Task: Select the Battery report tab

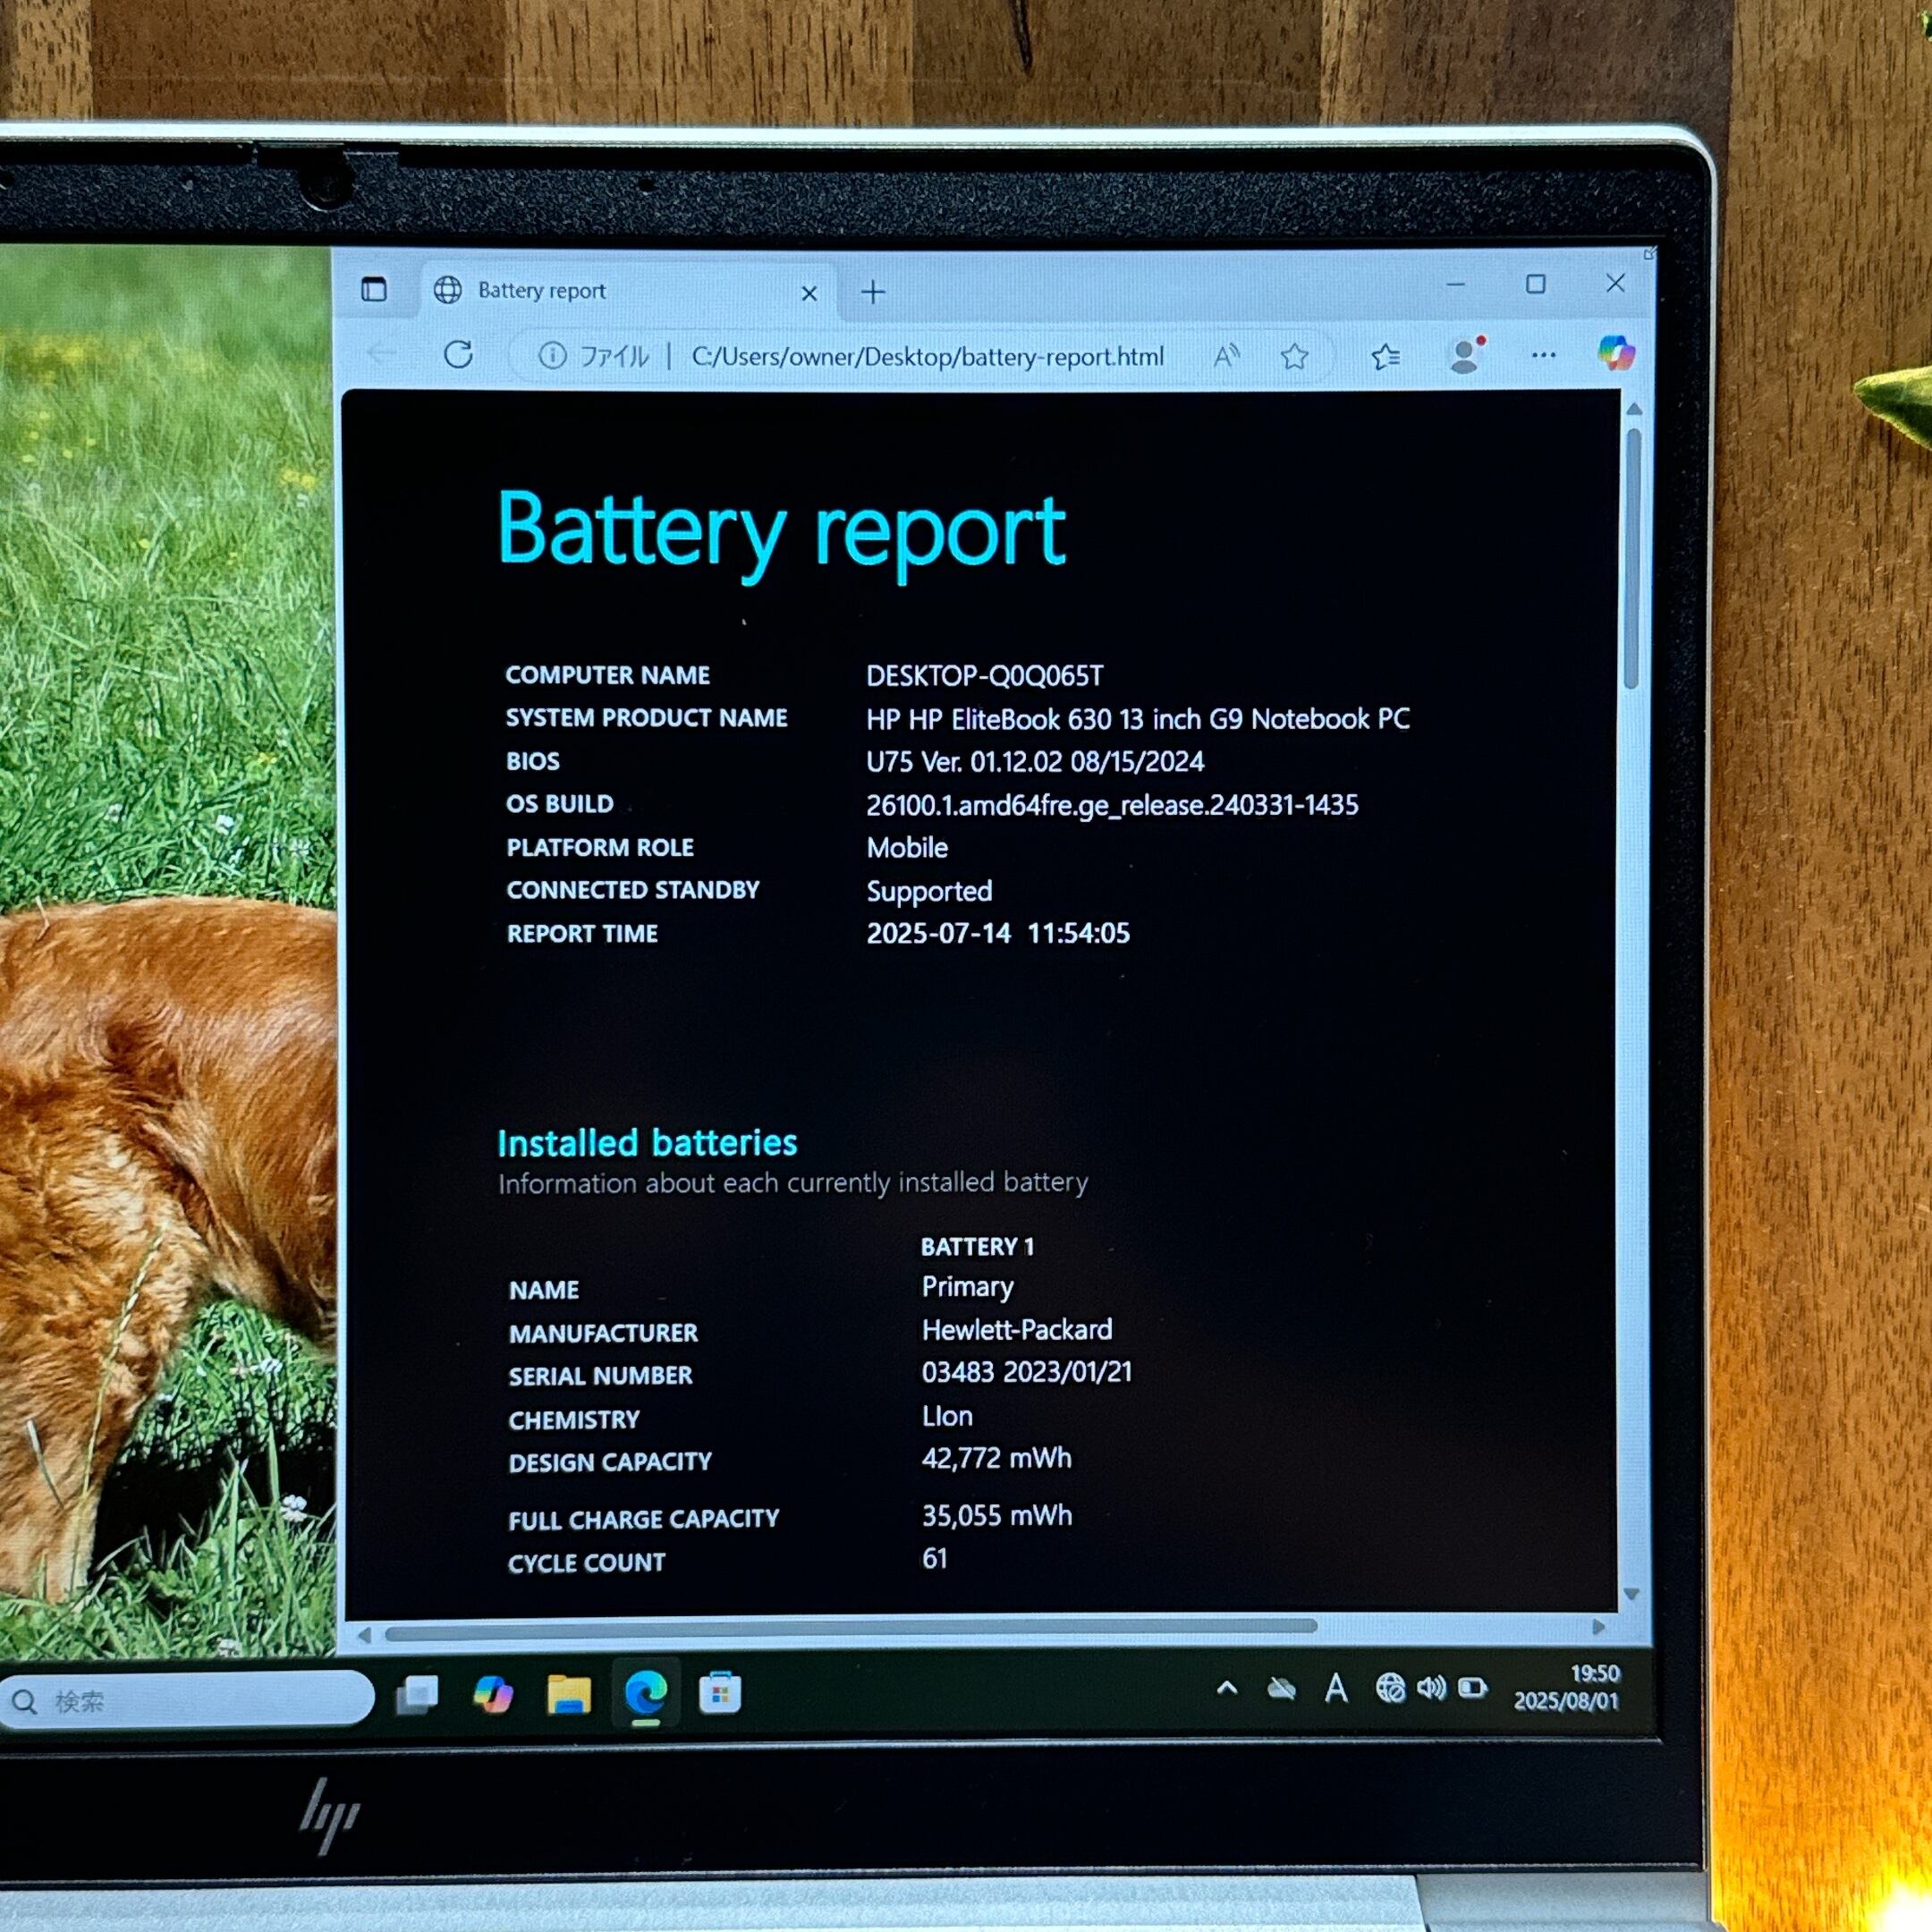Action: [x=541, y=291]
